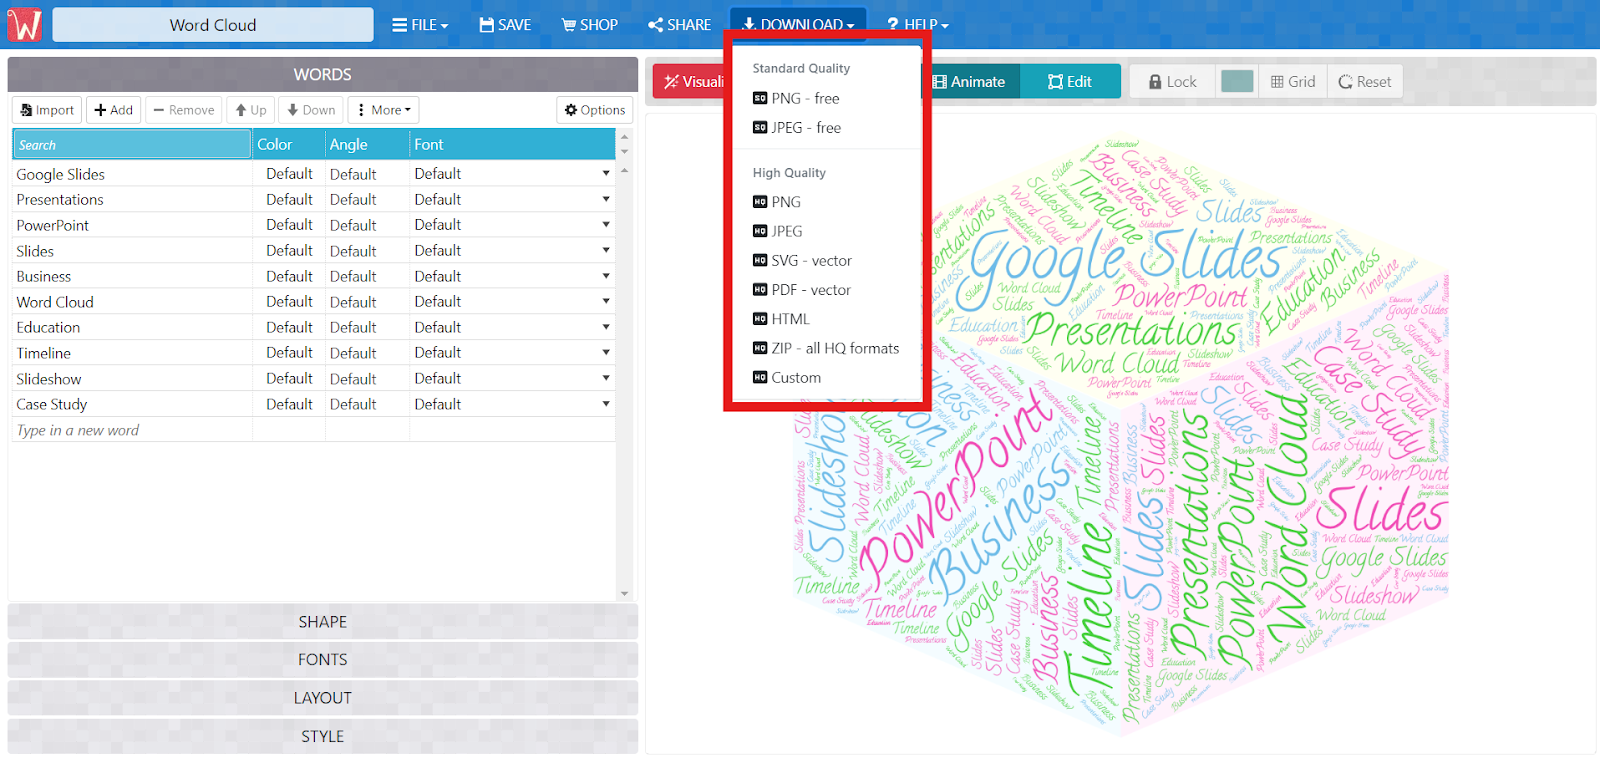Open font dropdown for PowerPoint row
Screen dimensions: 1600x758
[606, 224]
